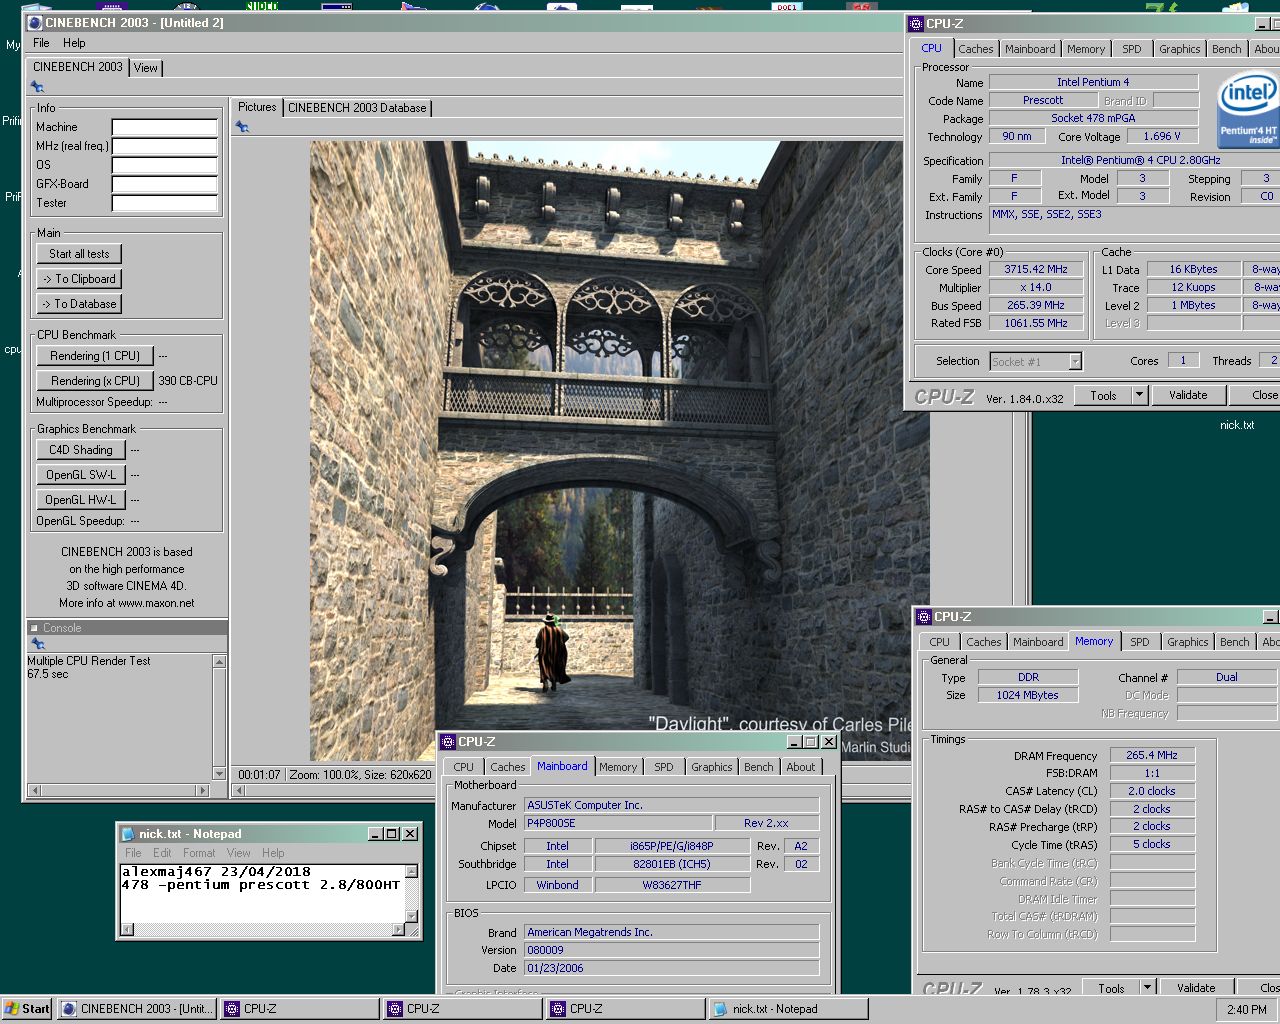Open the Help menu in CINEBENCH
This screenshot has height=1024, width=1280.
click(x=74, y=43)
